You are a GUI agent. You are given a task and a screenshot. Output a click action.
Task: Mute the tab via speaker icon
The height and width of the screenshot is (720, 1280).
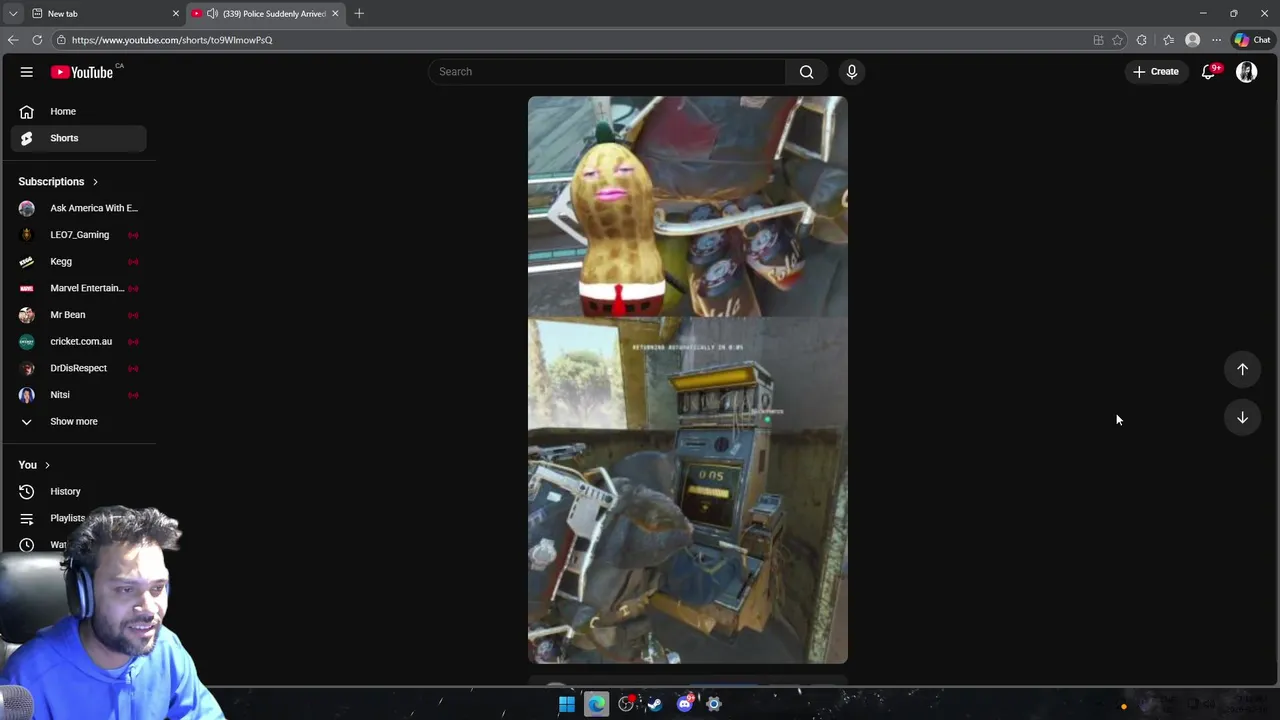[212, 14]
